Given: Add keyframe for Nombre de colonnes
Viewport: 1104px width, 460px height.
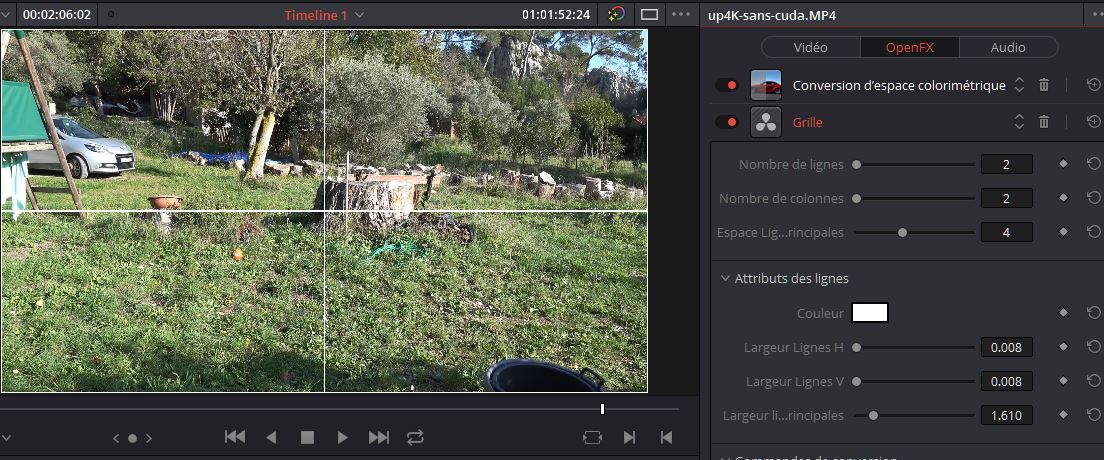Looking at the screenshot, I should coord(1063,198).
